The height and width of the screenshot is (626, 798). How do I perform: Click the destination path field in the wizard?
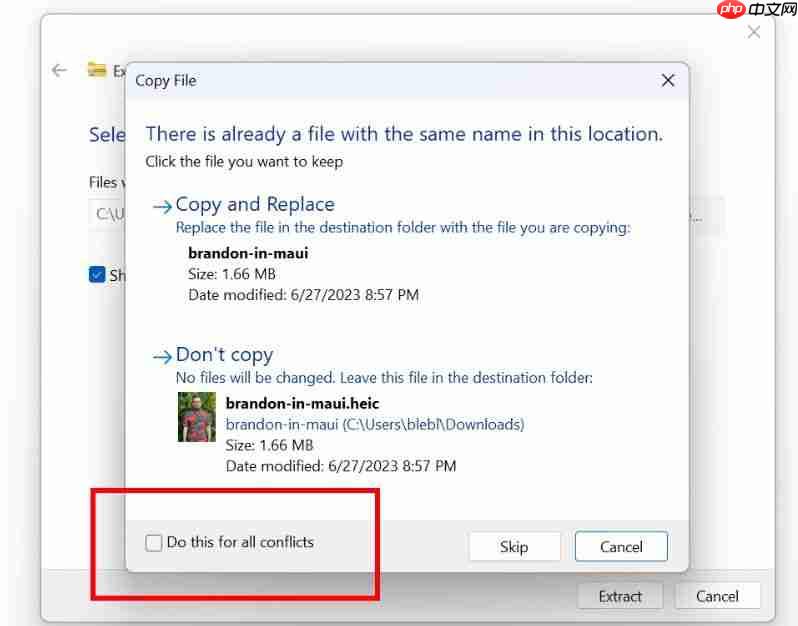pyautogui.click(x=107, y=214)
